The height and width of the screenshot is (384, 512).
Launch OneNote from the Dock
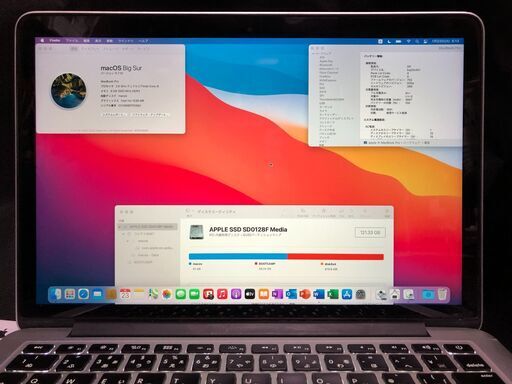[277, 294]
